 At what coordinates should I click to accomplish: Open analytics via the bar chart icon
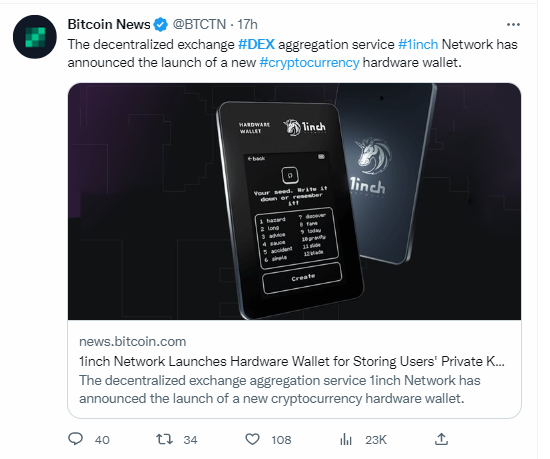(x=346, y=439)
